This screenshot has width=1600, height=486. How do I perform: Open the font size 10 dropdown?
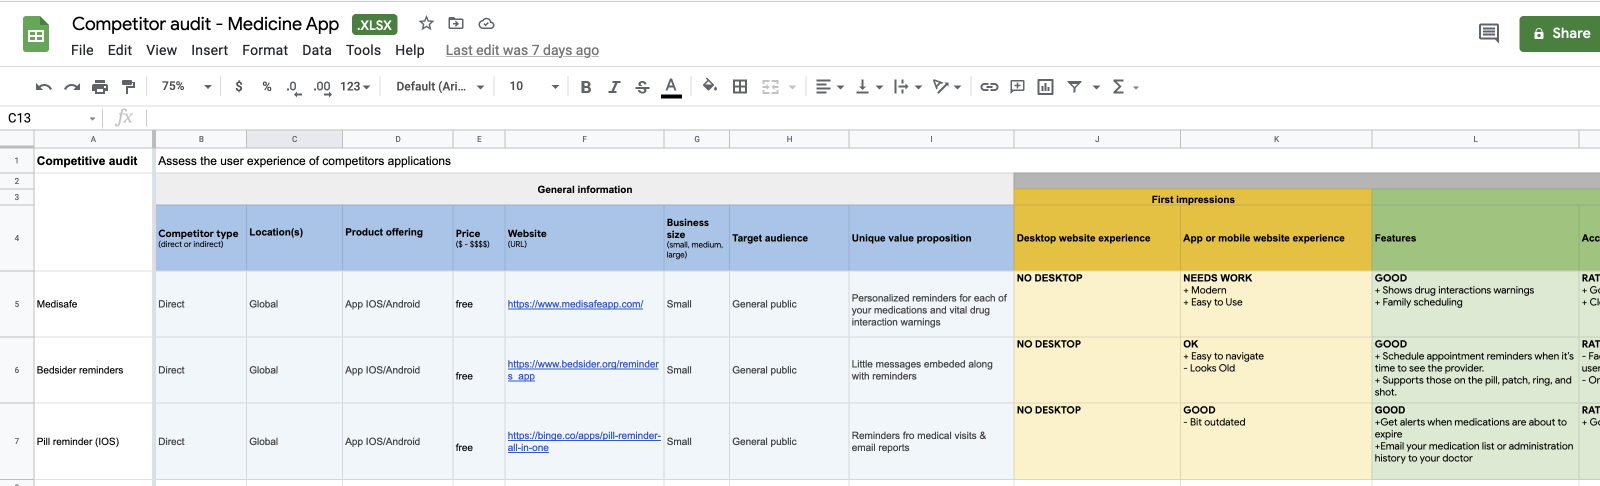[x=533, y=87]
